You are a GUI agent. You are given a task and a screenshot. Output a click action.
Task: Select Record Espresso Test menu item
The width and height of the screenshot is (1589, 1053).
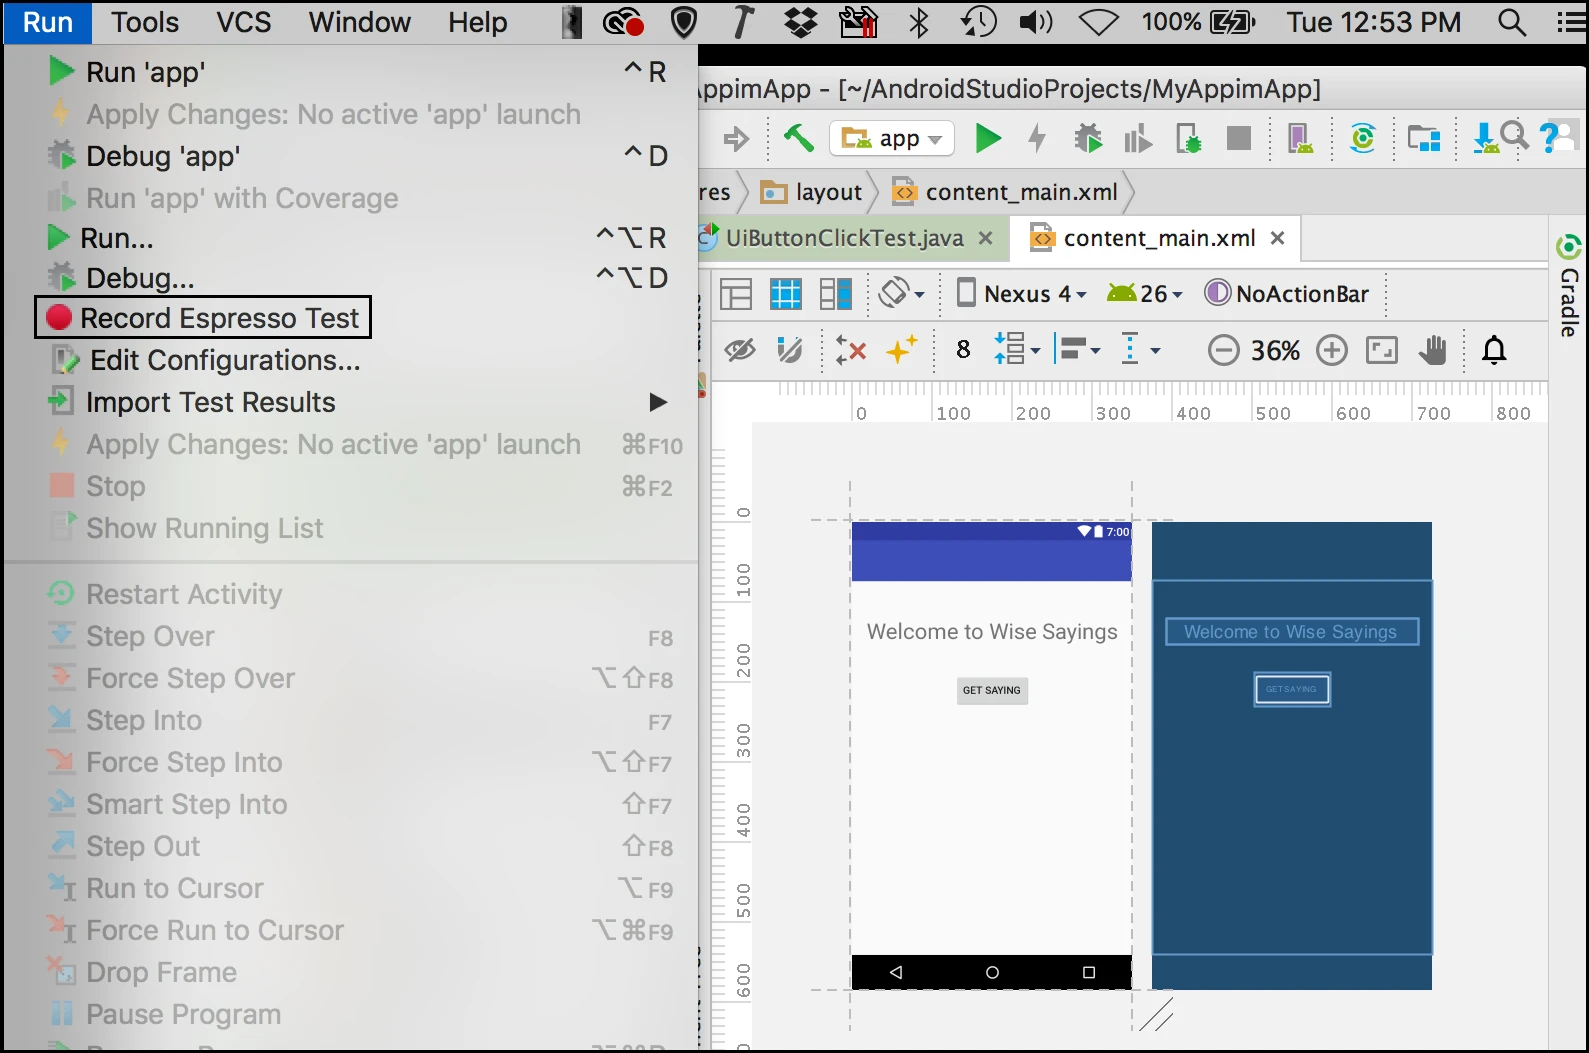point(203,318)
